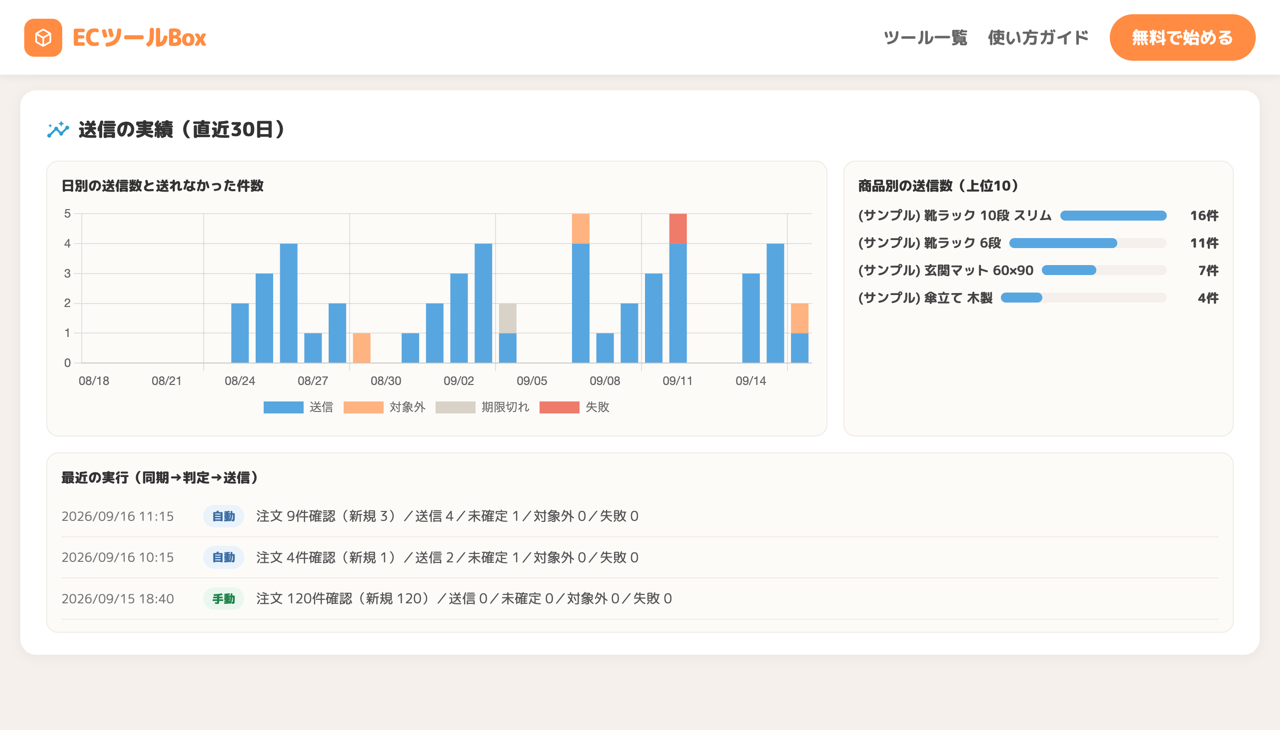Click the heading 日別の送信数と送れなかった件数
Viewport: 1280px width, 730px height.
pyautogui.click(x=162, y=186)
